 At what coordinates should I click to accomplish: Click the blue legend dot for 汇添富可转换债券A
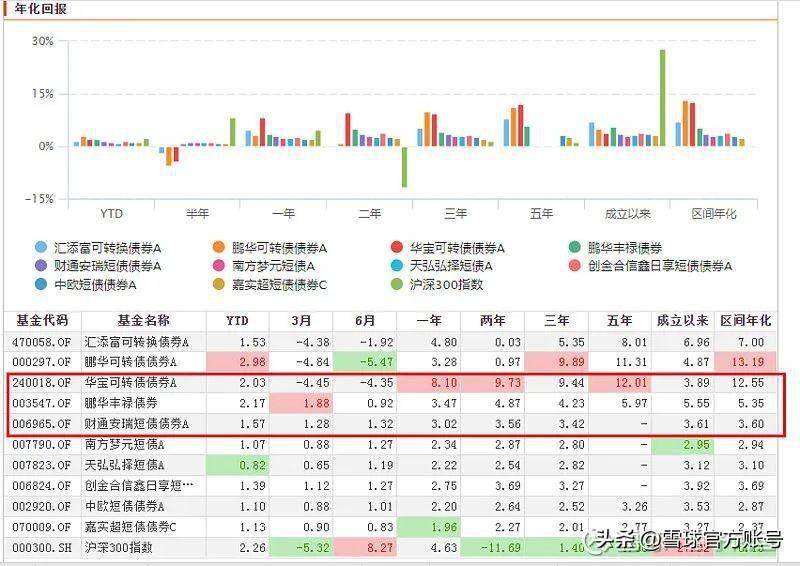pos(40,247)
